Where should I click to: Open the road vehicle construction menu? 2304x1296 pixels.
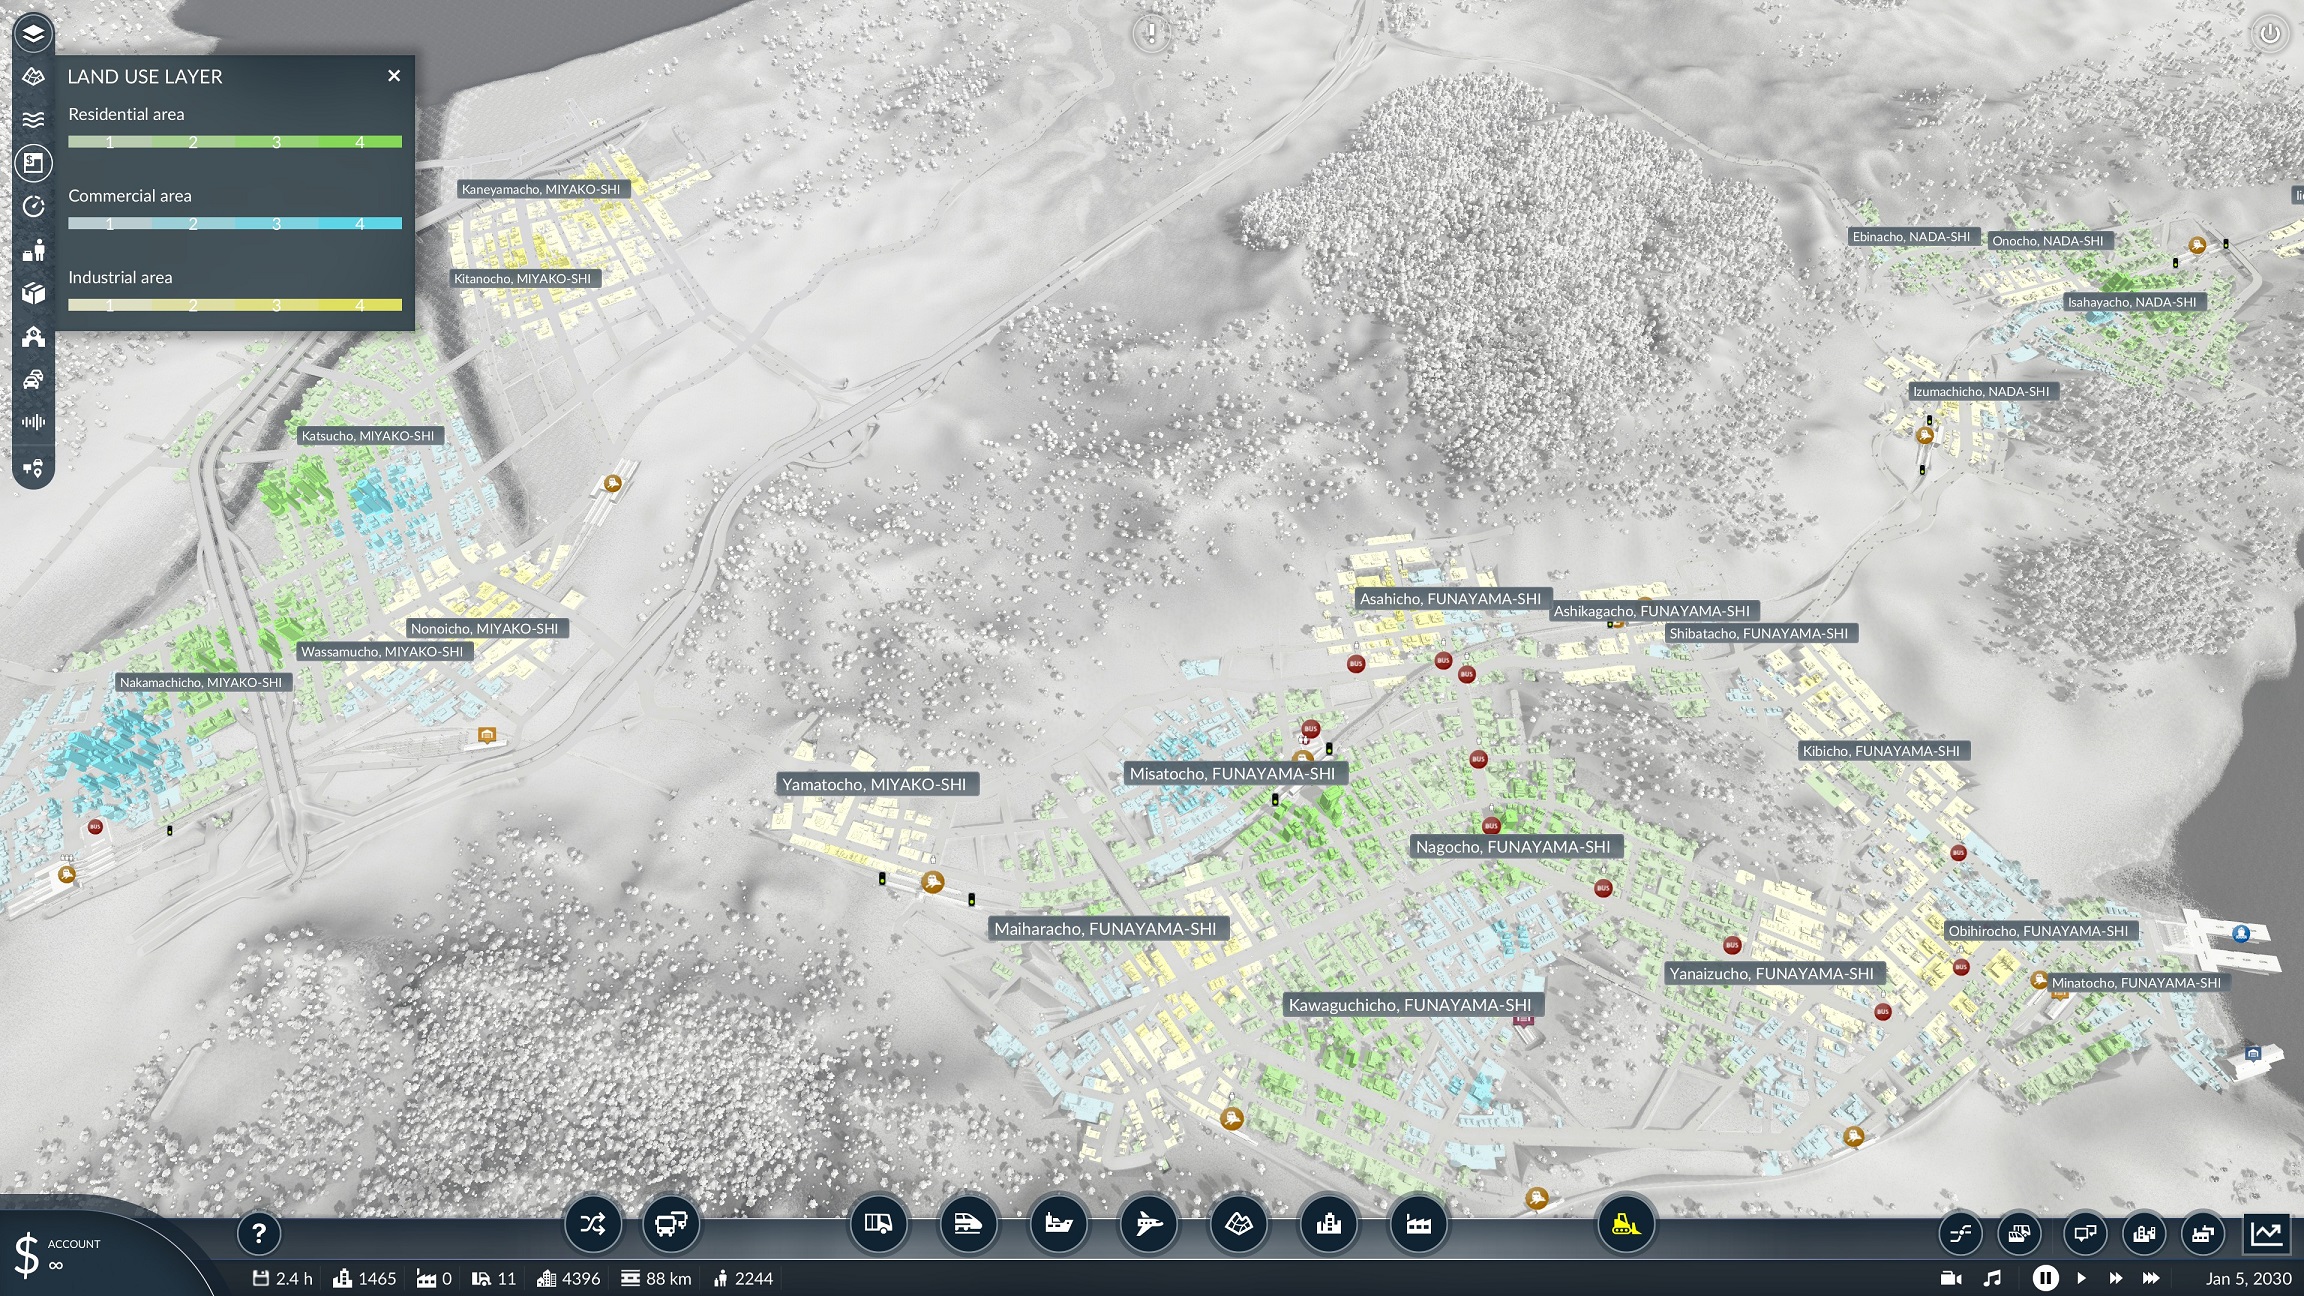tap(878, 1223)
